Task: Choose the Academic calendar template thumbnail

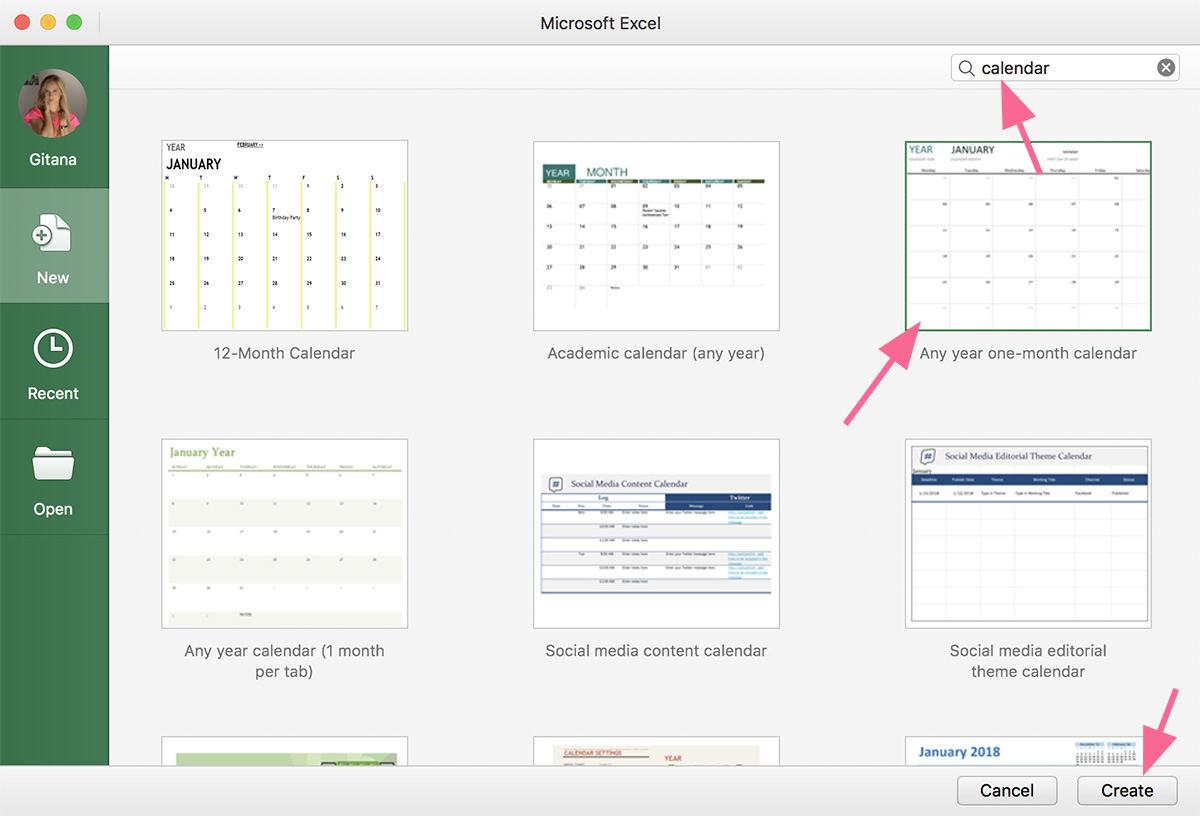Action: (x=656, y=235)
